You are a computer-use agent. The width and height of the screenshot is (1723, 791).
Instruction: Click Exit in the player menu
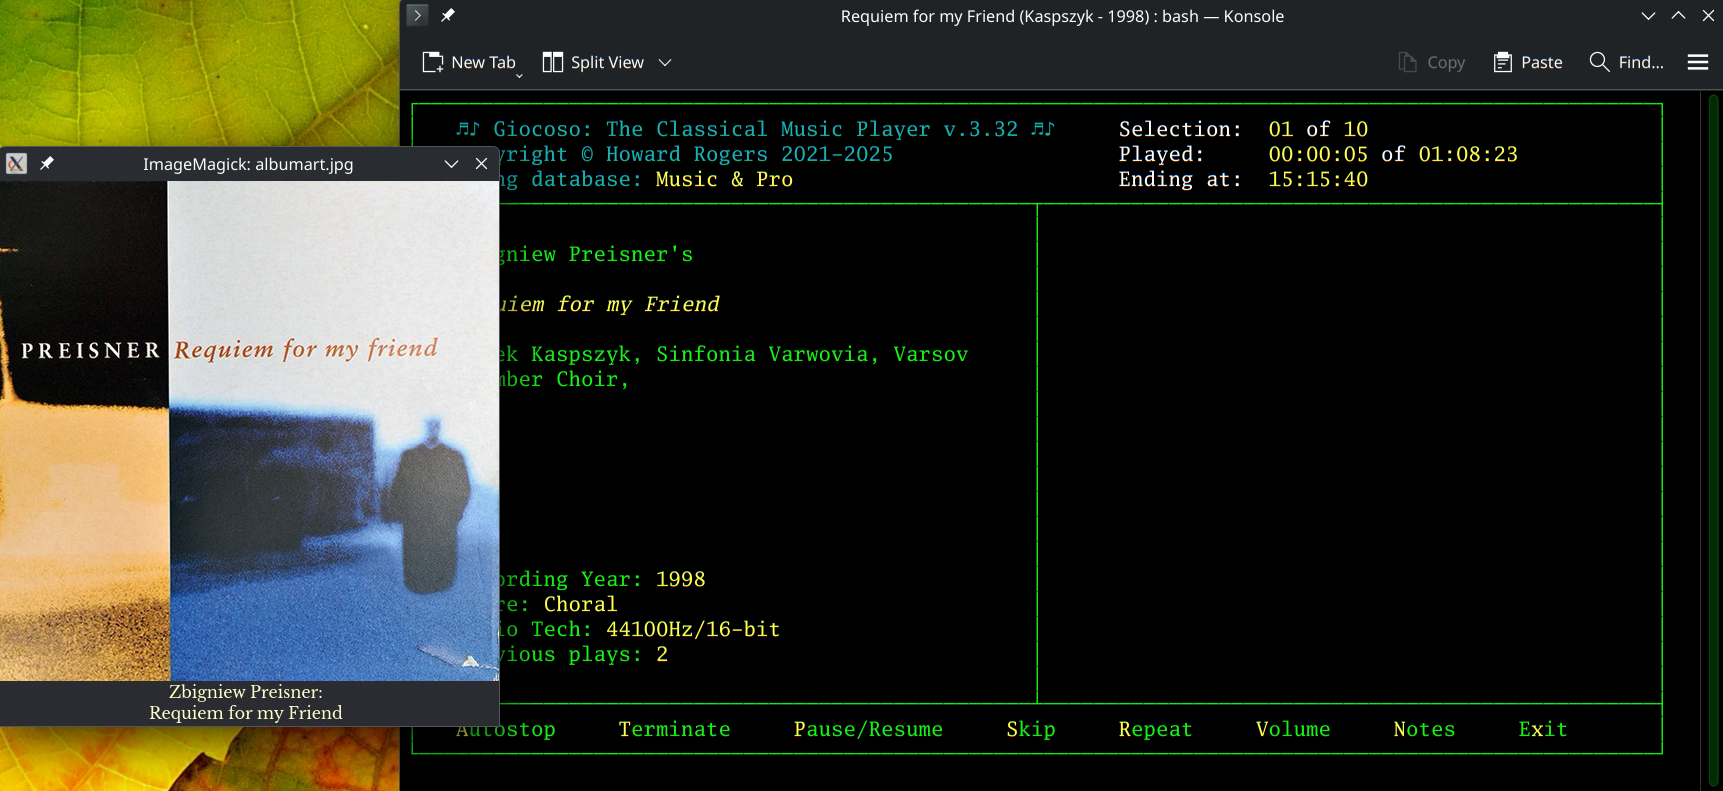pyautogui.click(x=1542, y=729)
